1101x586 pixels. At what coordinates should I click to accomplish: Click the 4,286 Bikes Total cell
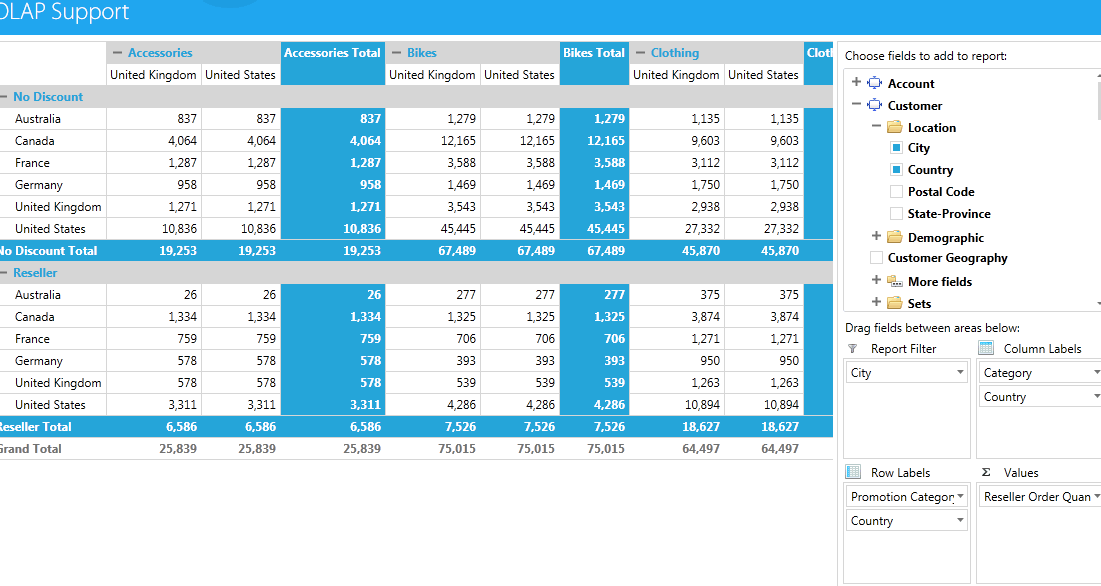pyautogui.click(x=594, y=405)
